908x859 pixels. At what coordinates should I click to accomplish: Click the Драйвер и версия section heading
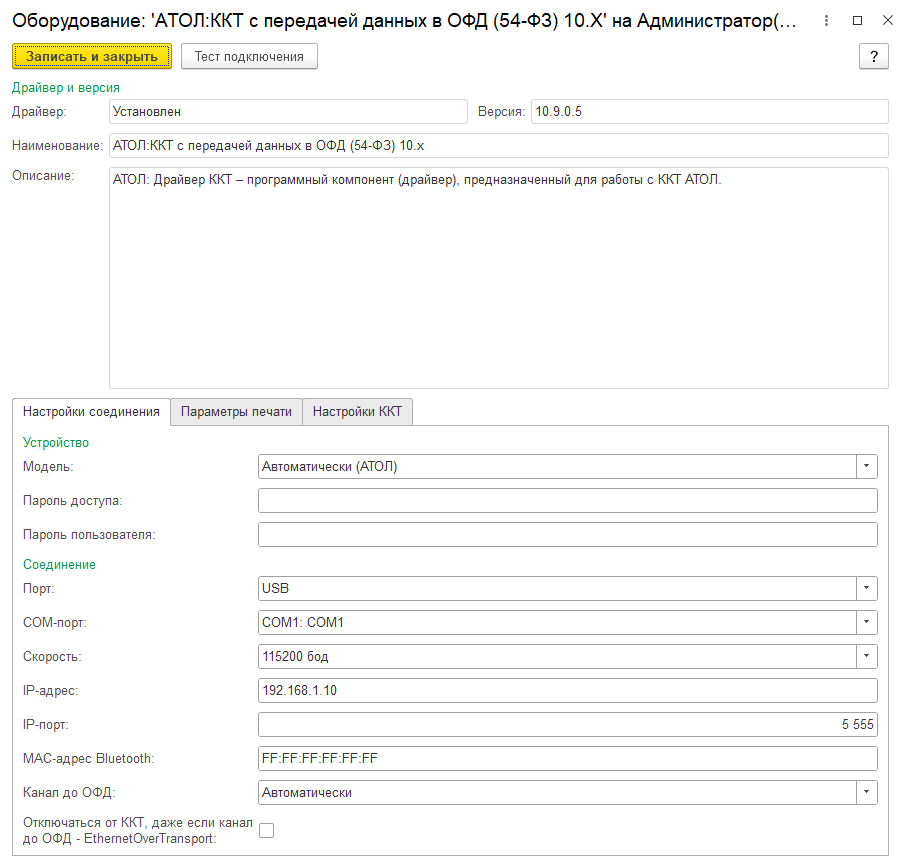[66, 87]
